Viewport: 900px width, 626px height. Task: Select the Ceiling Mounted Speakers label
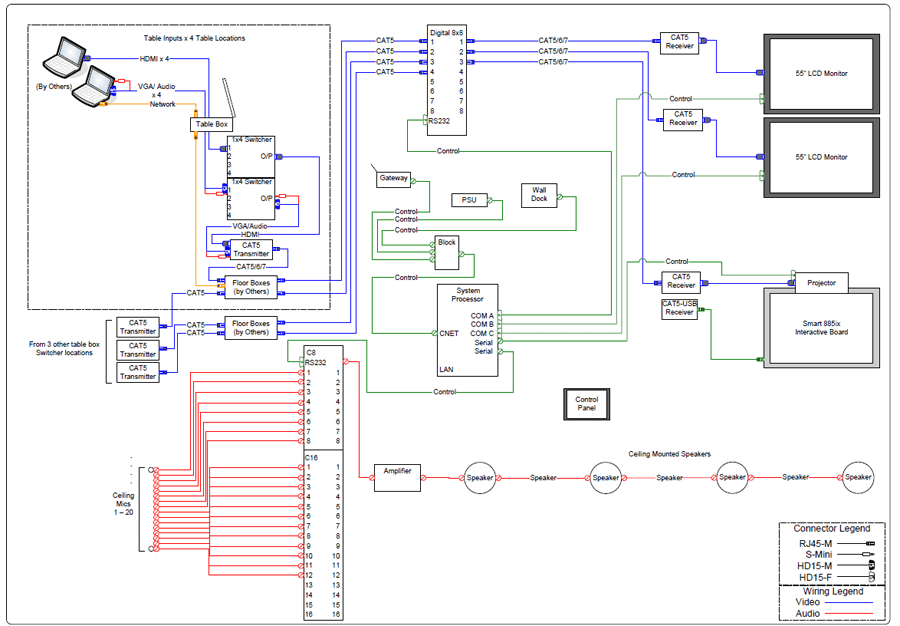pyautogui.click(x=669, y=454)
